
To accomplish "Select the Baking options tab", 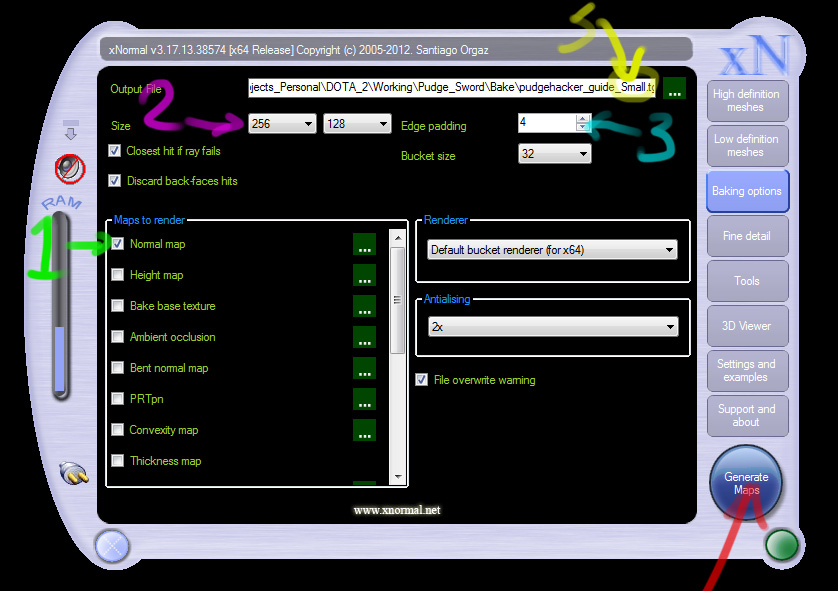I will coord(747,191).
